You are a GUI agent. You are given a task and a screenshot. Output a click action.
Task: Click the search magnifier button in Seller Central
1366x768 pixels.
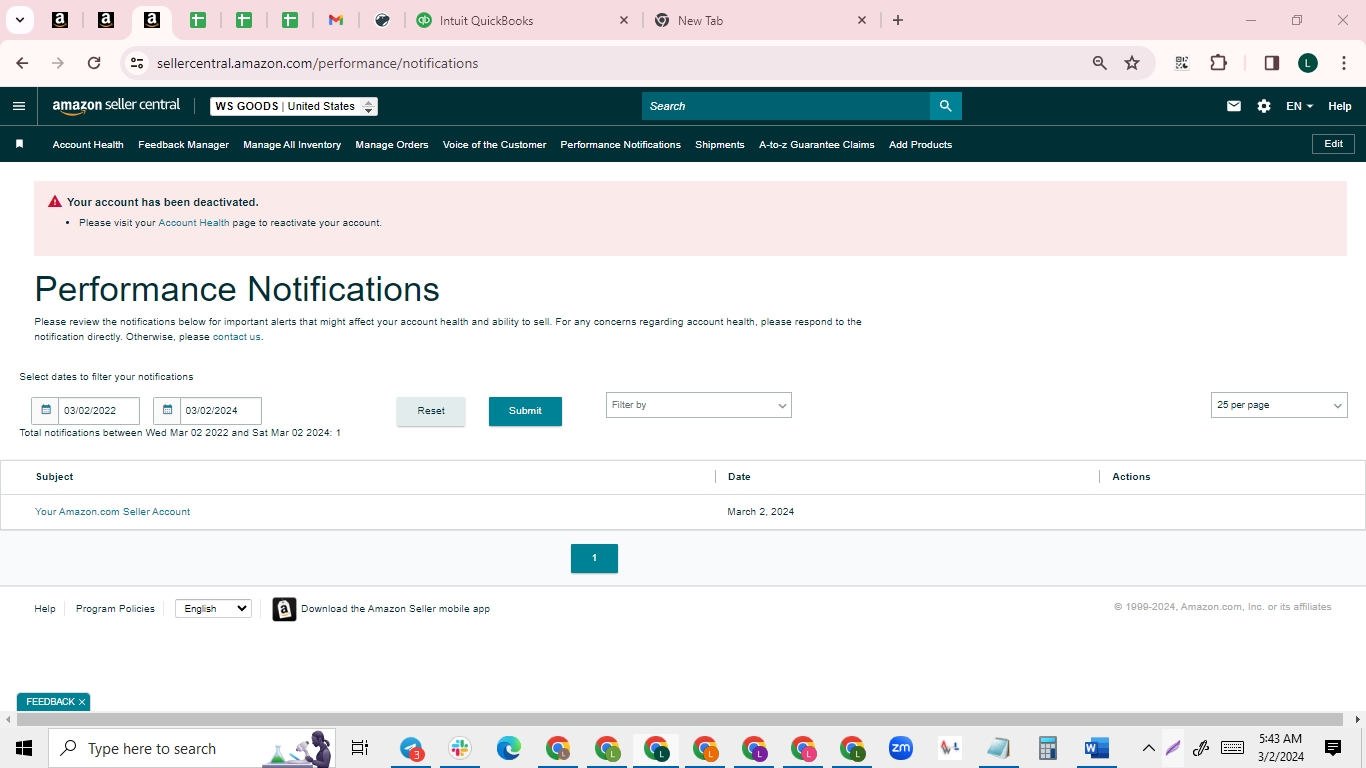pyautogui.click(x=945, y=106)
